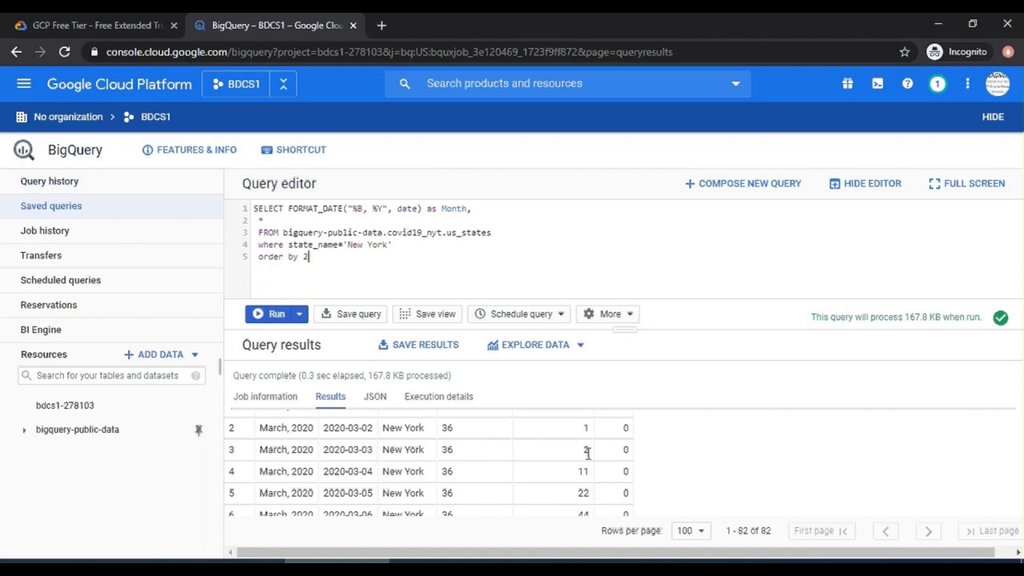
Task: Click the user account avatar
Action: tap(997, 84)
